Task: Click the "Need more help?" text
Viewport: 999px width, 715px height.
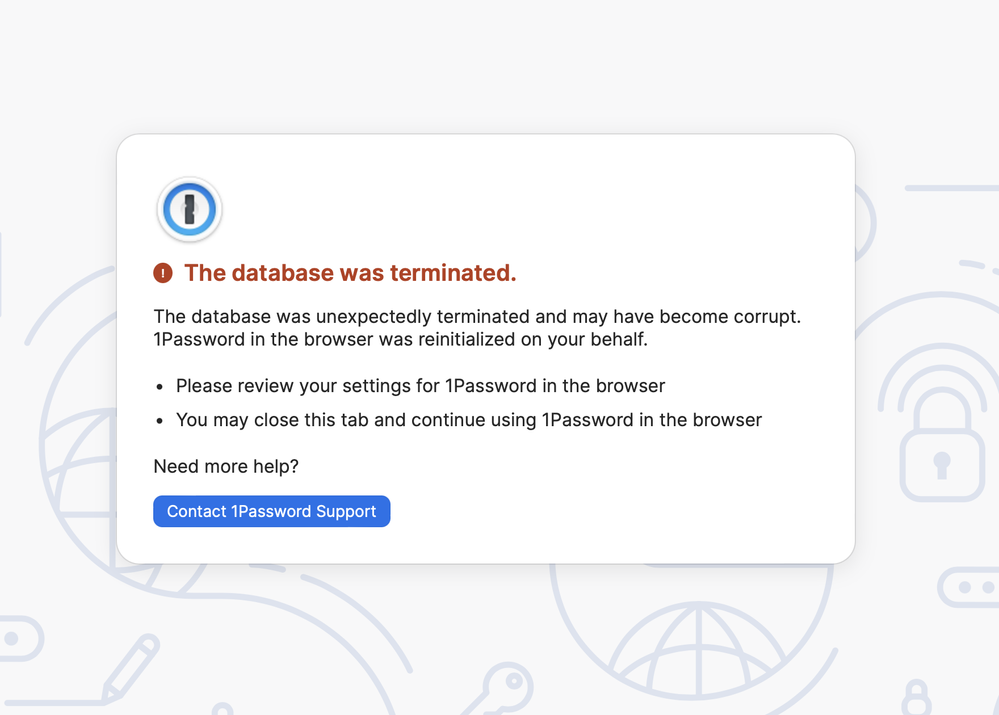Action: [226, 467]
